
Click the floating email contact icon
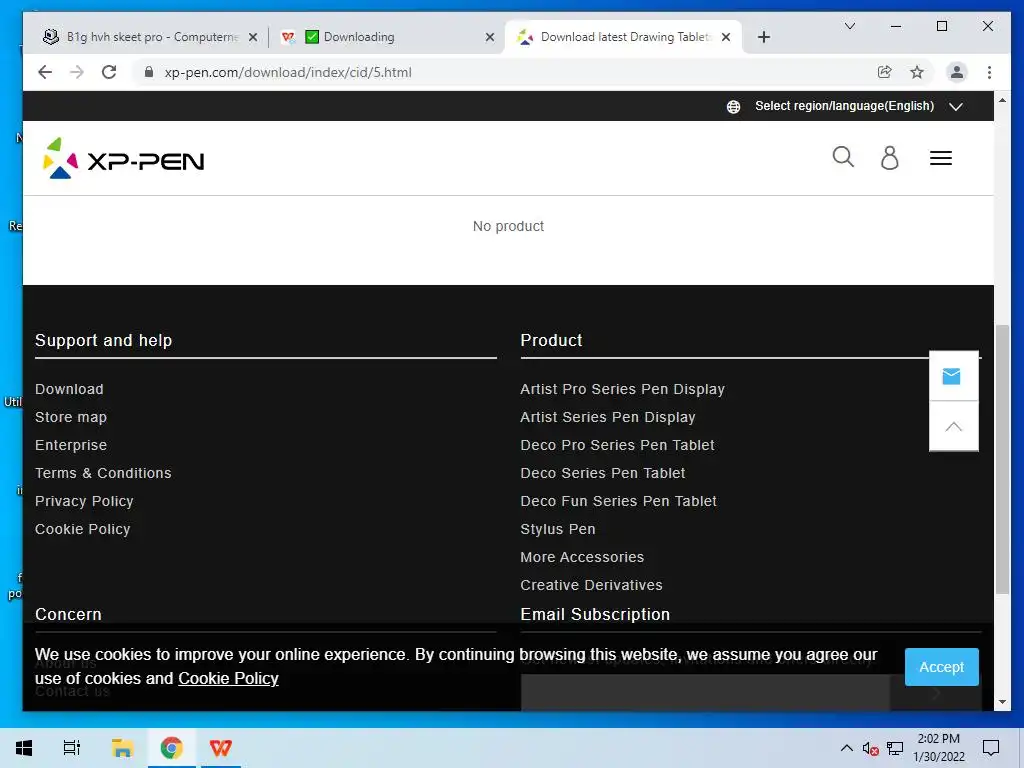coord(953,376)
